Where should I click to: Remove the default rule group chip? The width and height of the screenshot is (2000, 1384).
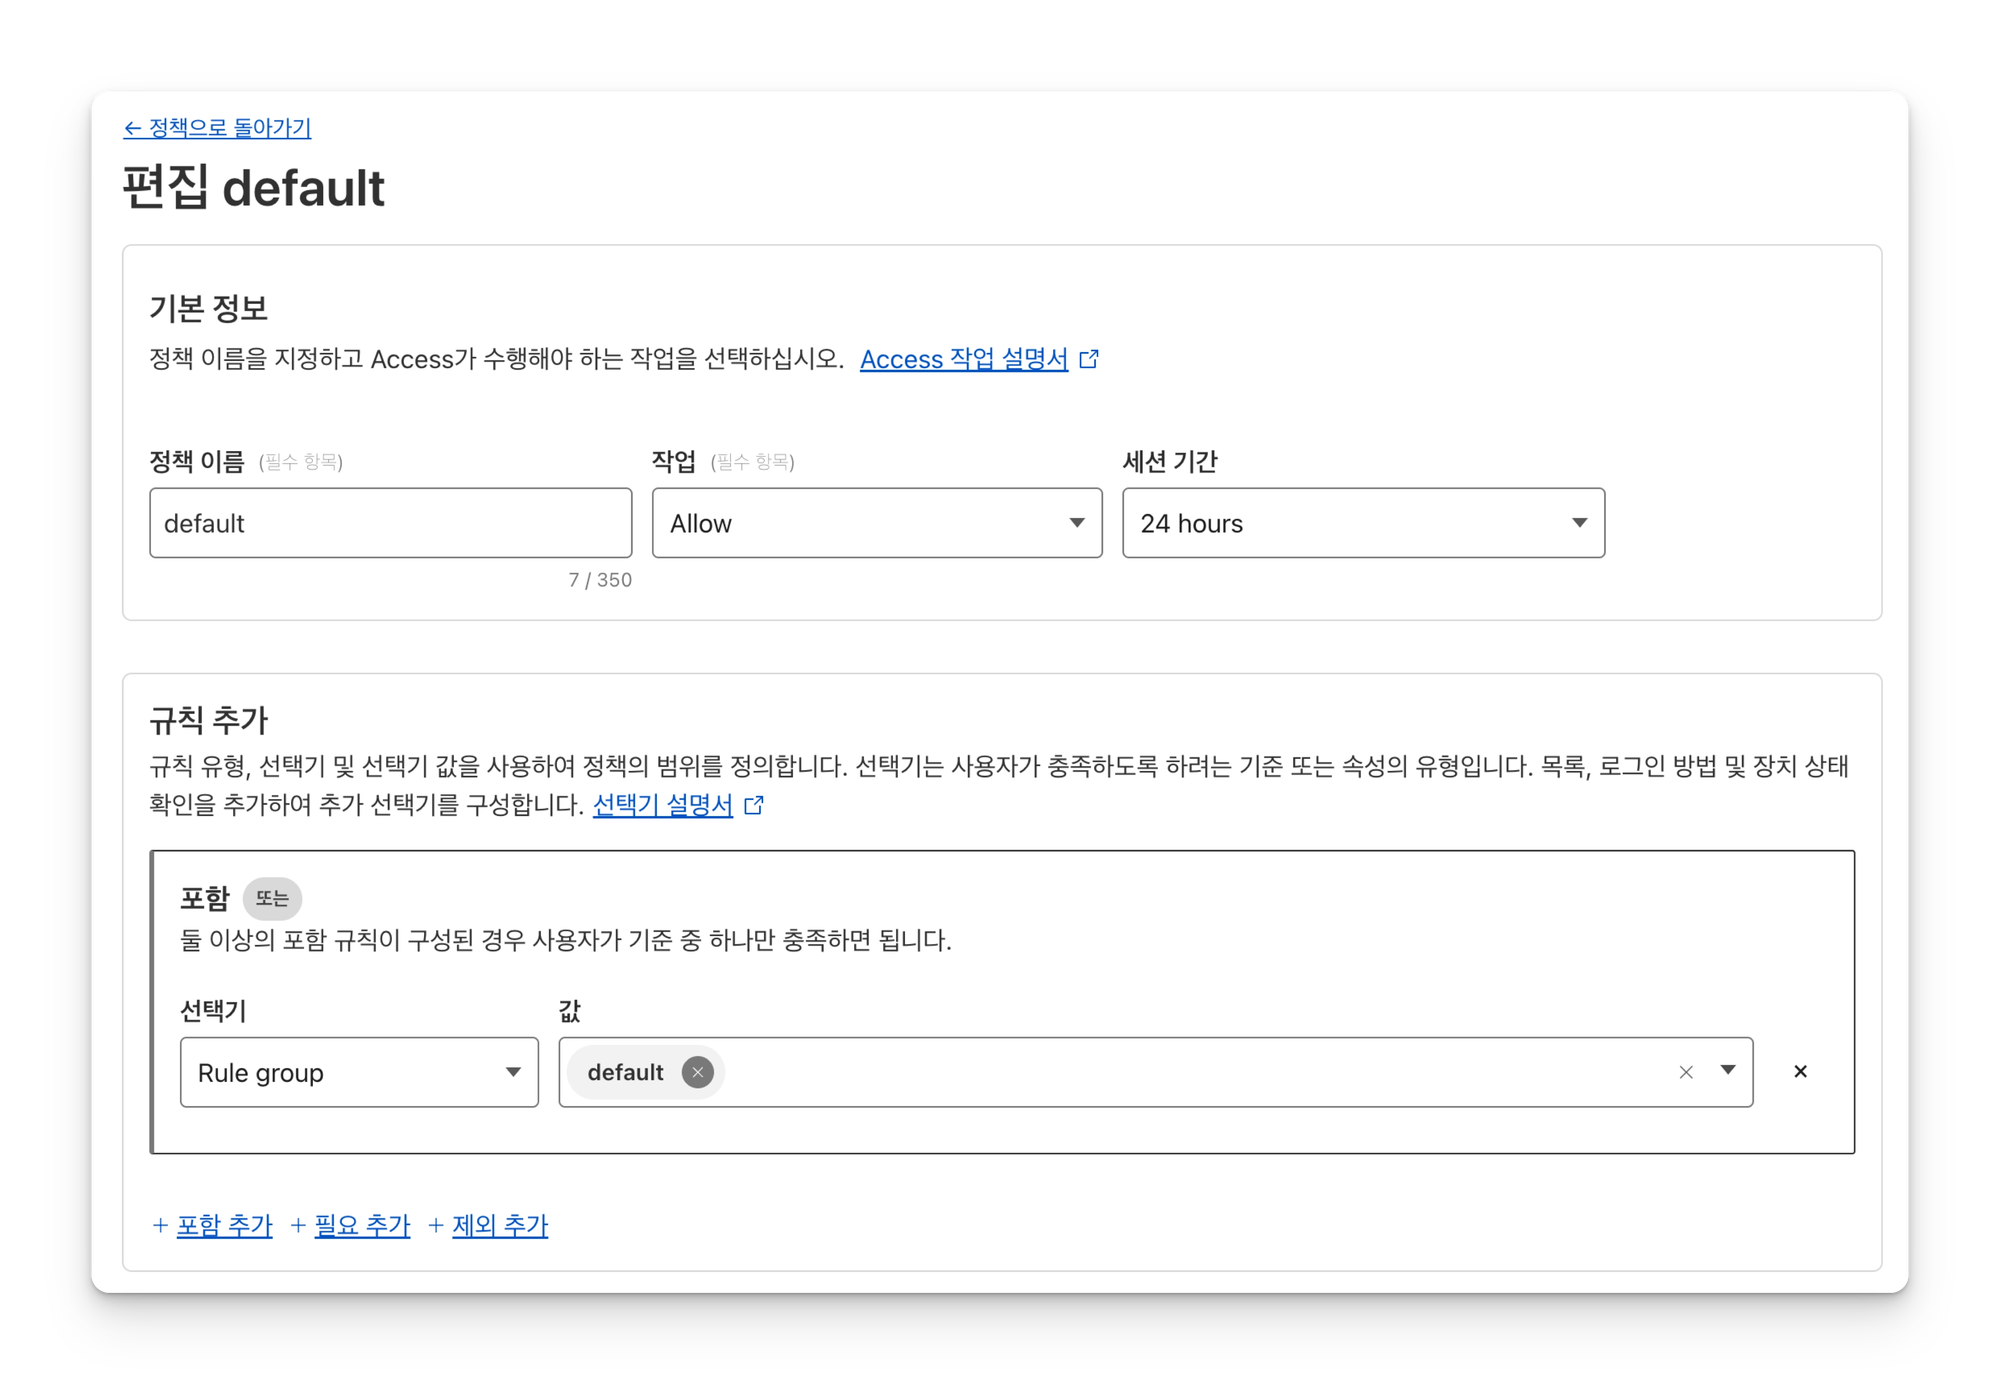pyautogui.click(x=697, y=1072)
